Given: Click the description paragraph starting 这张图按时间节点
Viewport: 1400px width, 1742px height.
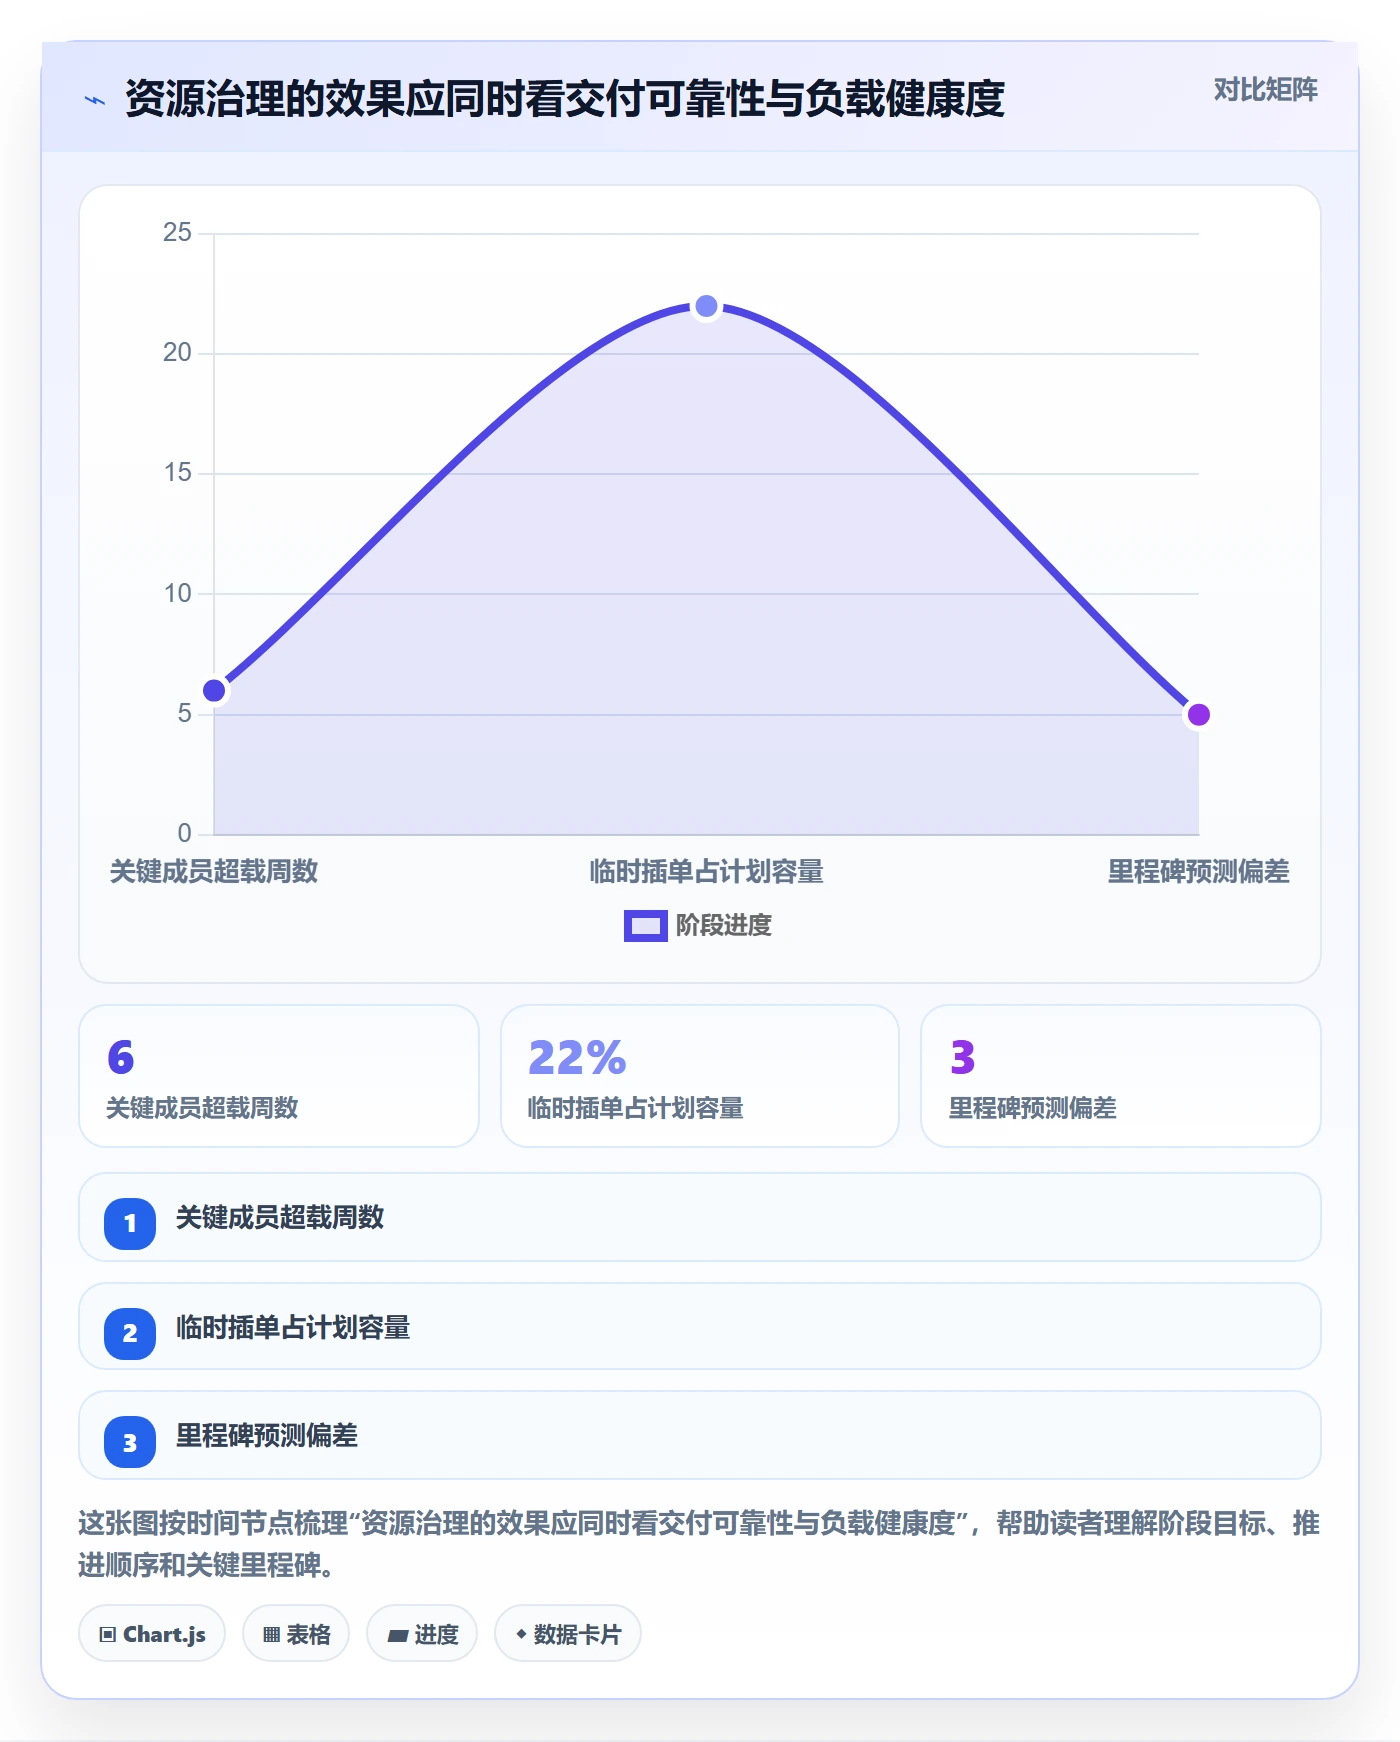Looking at the screenshot, I should 699,1544.
